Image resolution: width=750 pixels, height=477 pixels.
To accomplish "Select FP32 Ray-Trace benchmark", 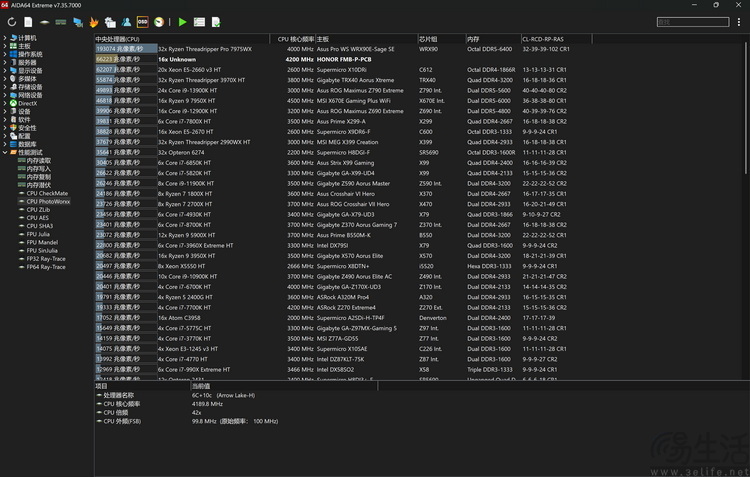I will [46, 259].
